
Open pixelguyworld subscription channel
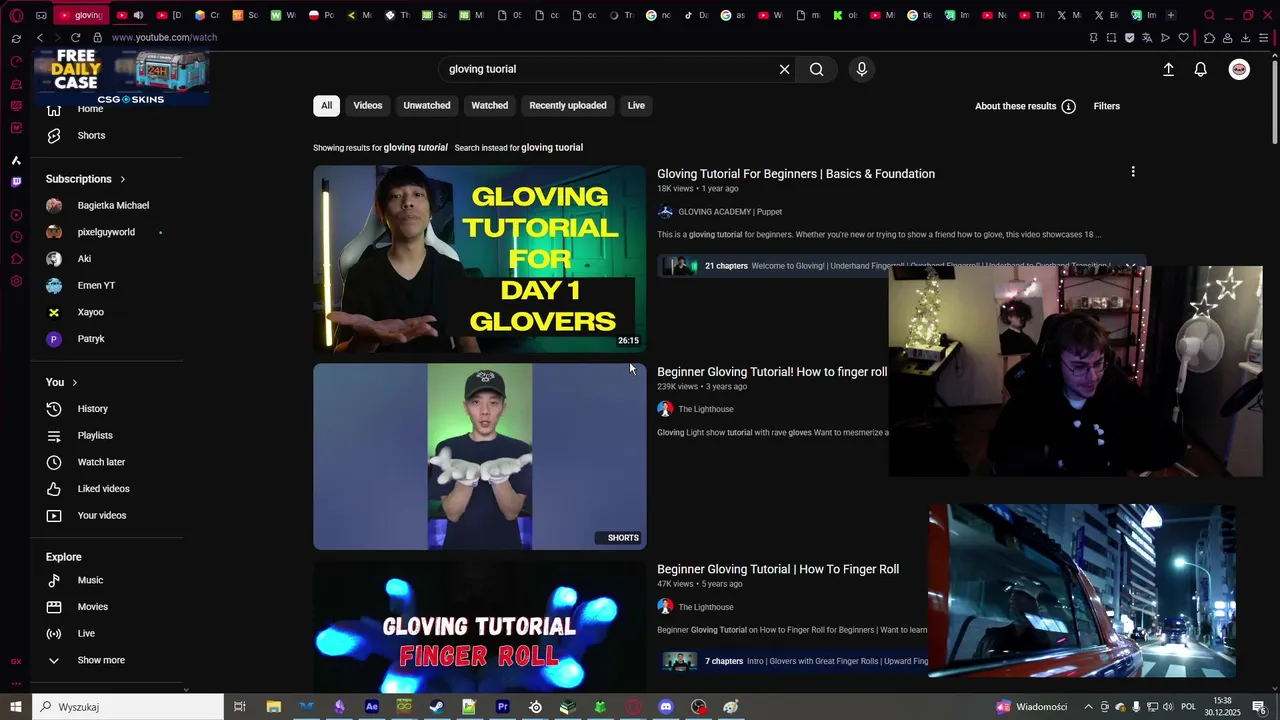106,232
